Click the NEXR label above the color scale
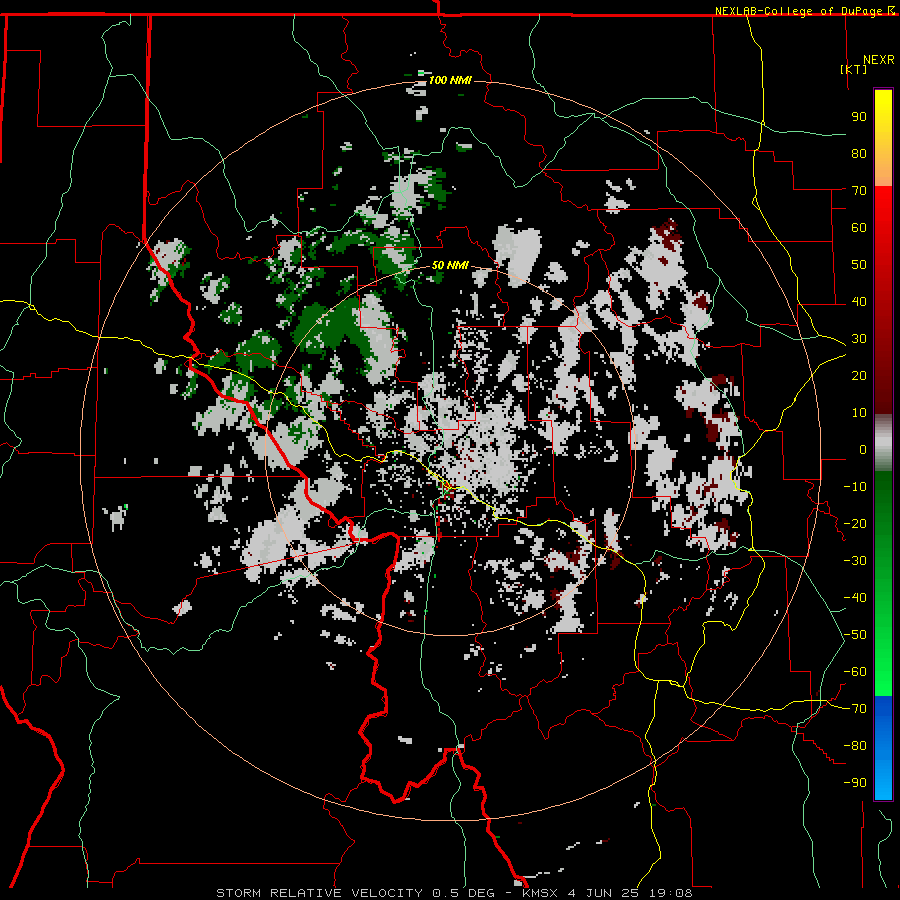Image resolution: width=900 pixels, height=900 pixels. pyautogui.click(x=879, y=60)
